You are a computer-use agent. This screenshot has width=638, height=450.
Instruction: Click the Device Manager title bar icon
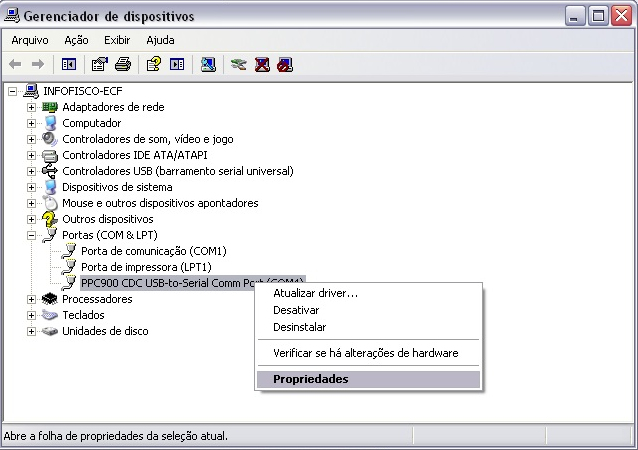click(11, 15)
